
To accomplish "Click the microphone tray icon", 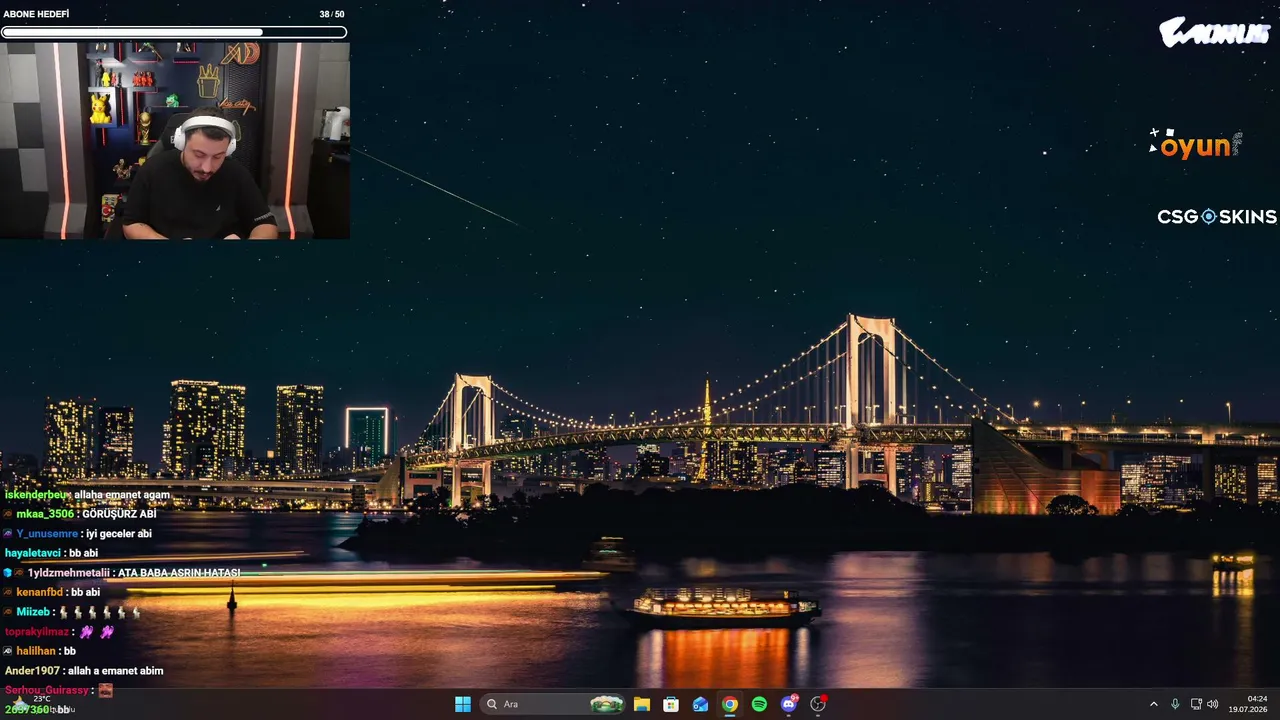I will point(1175,704).
